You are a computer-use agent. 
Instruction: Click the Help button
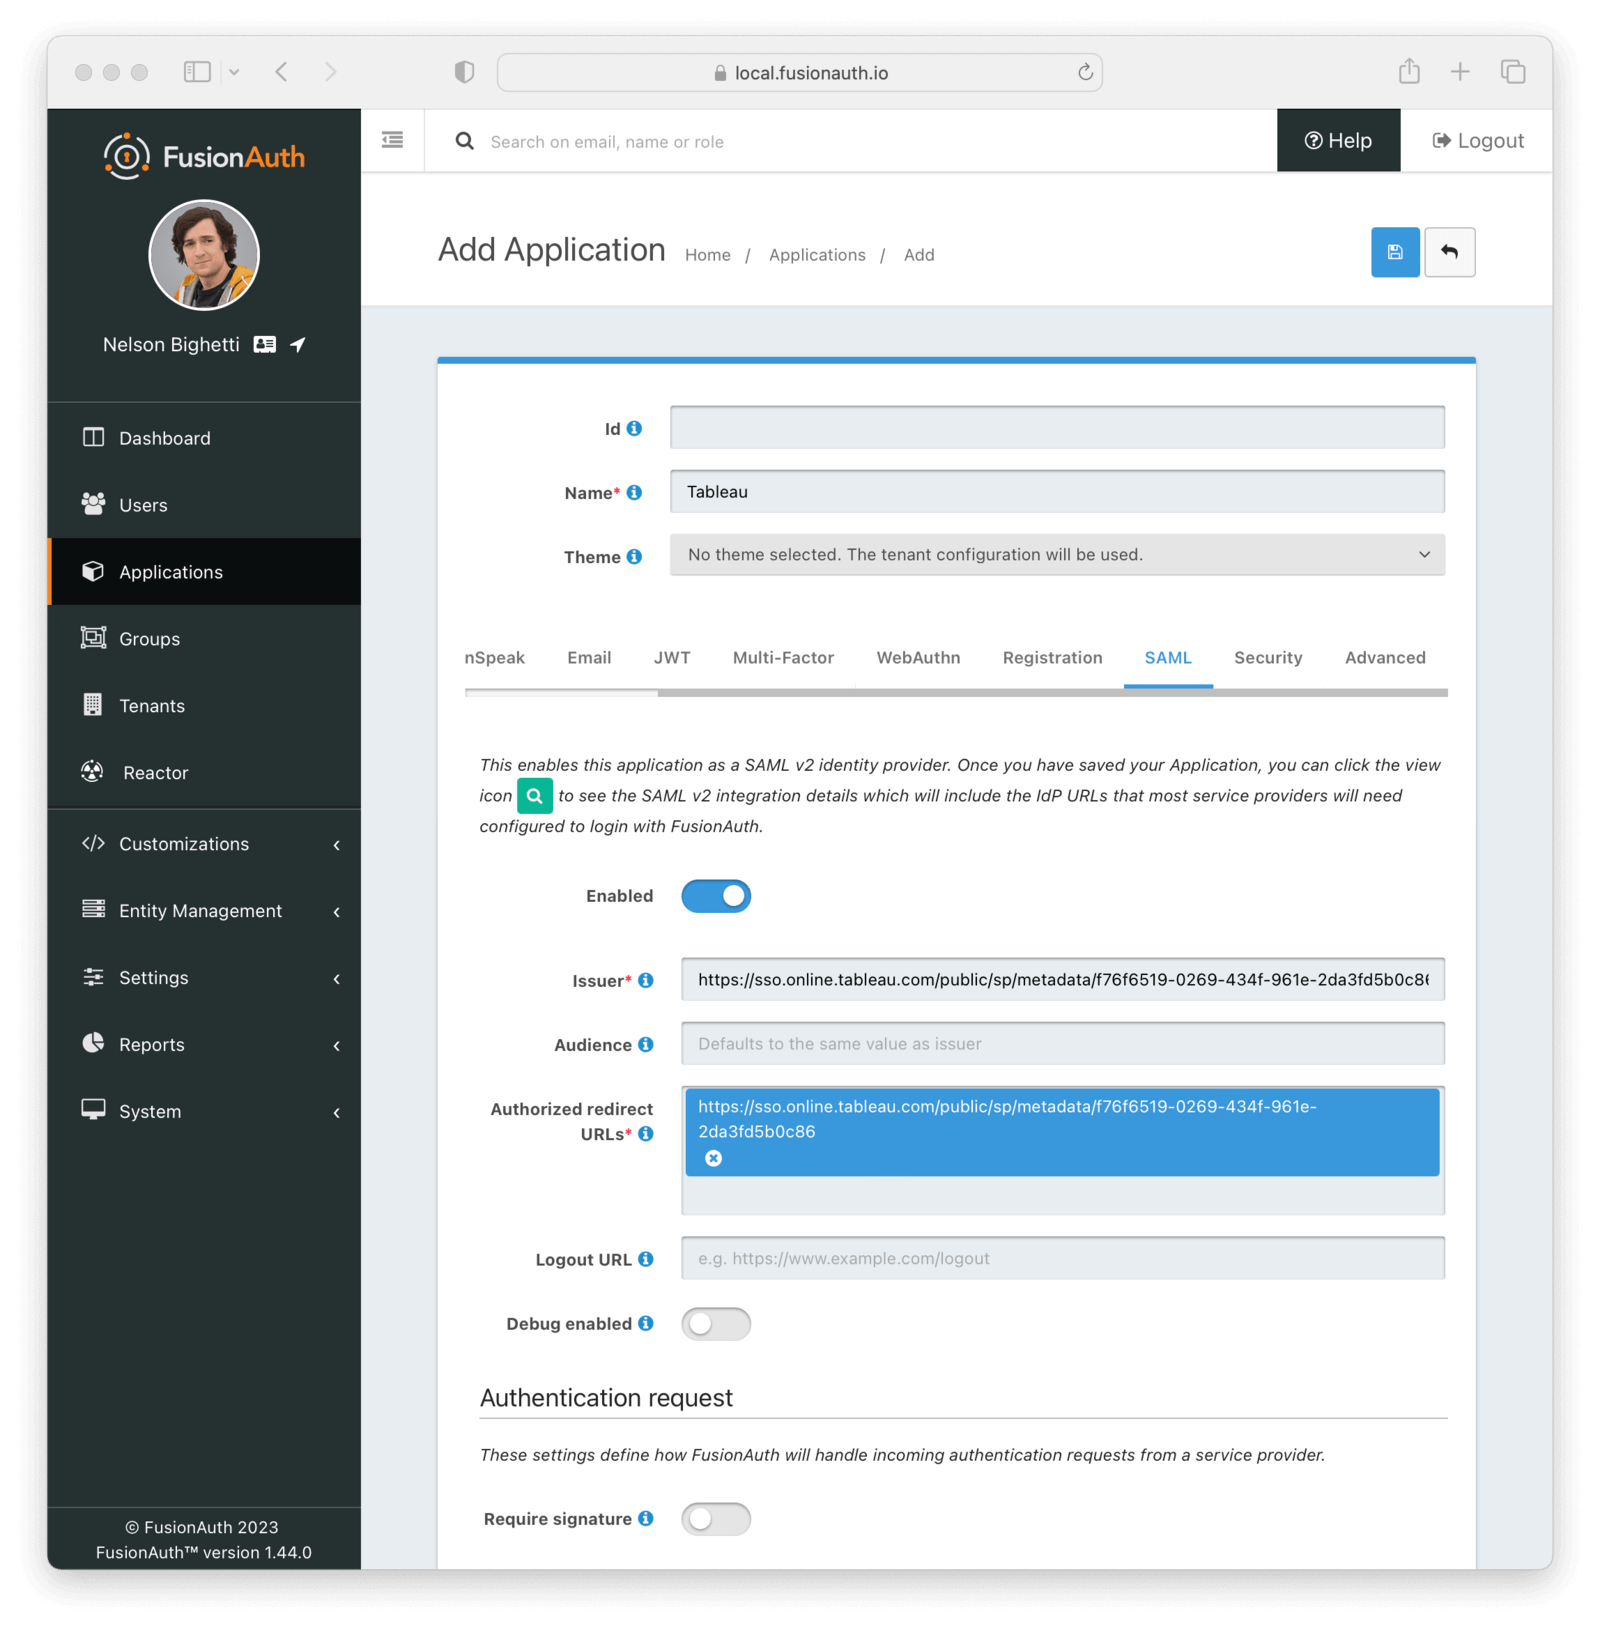pyautogui.click(x=1338, y=140)
